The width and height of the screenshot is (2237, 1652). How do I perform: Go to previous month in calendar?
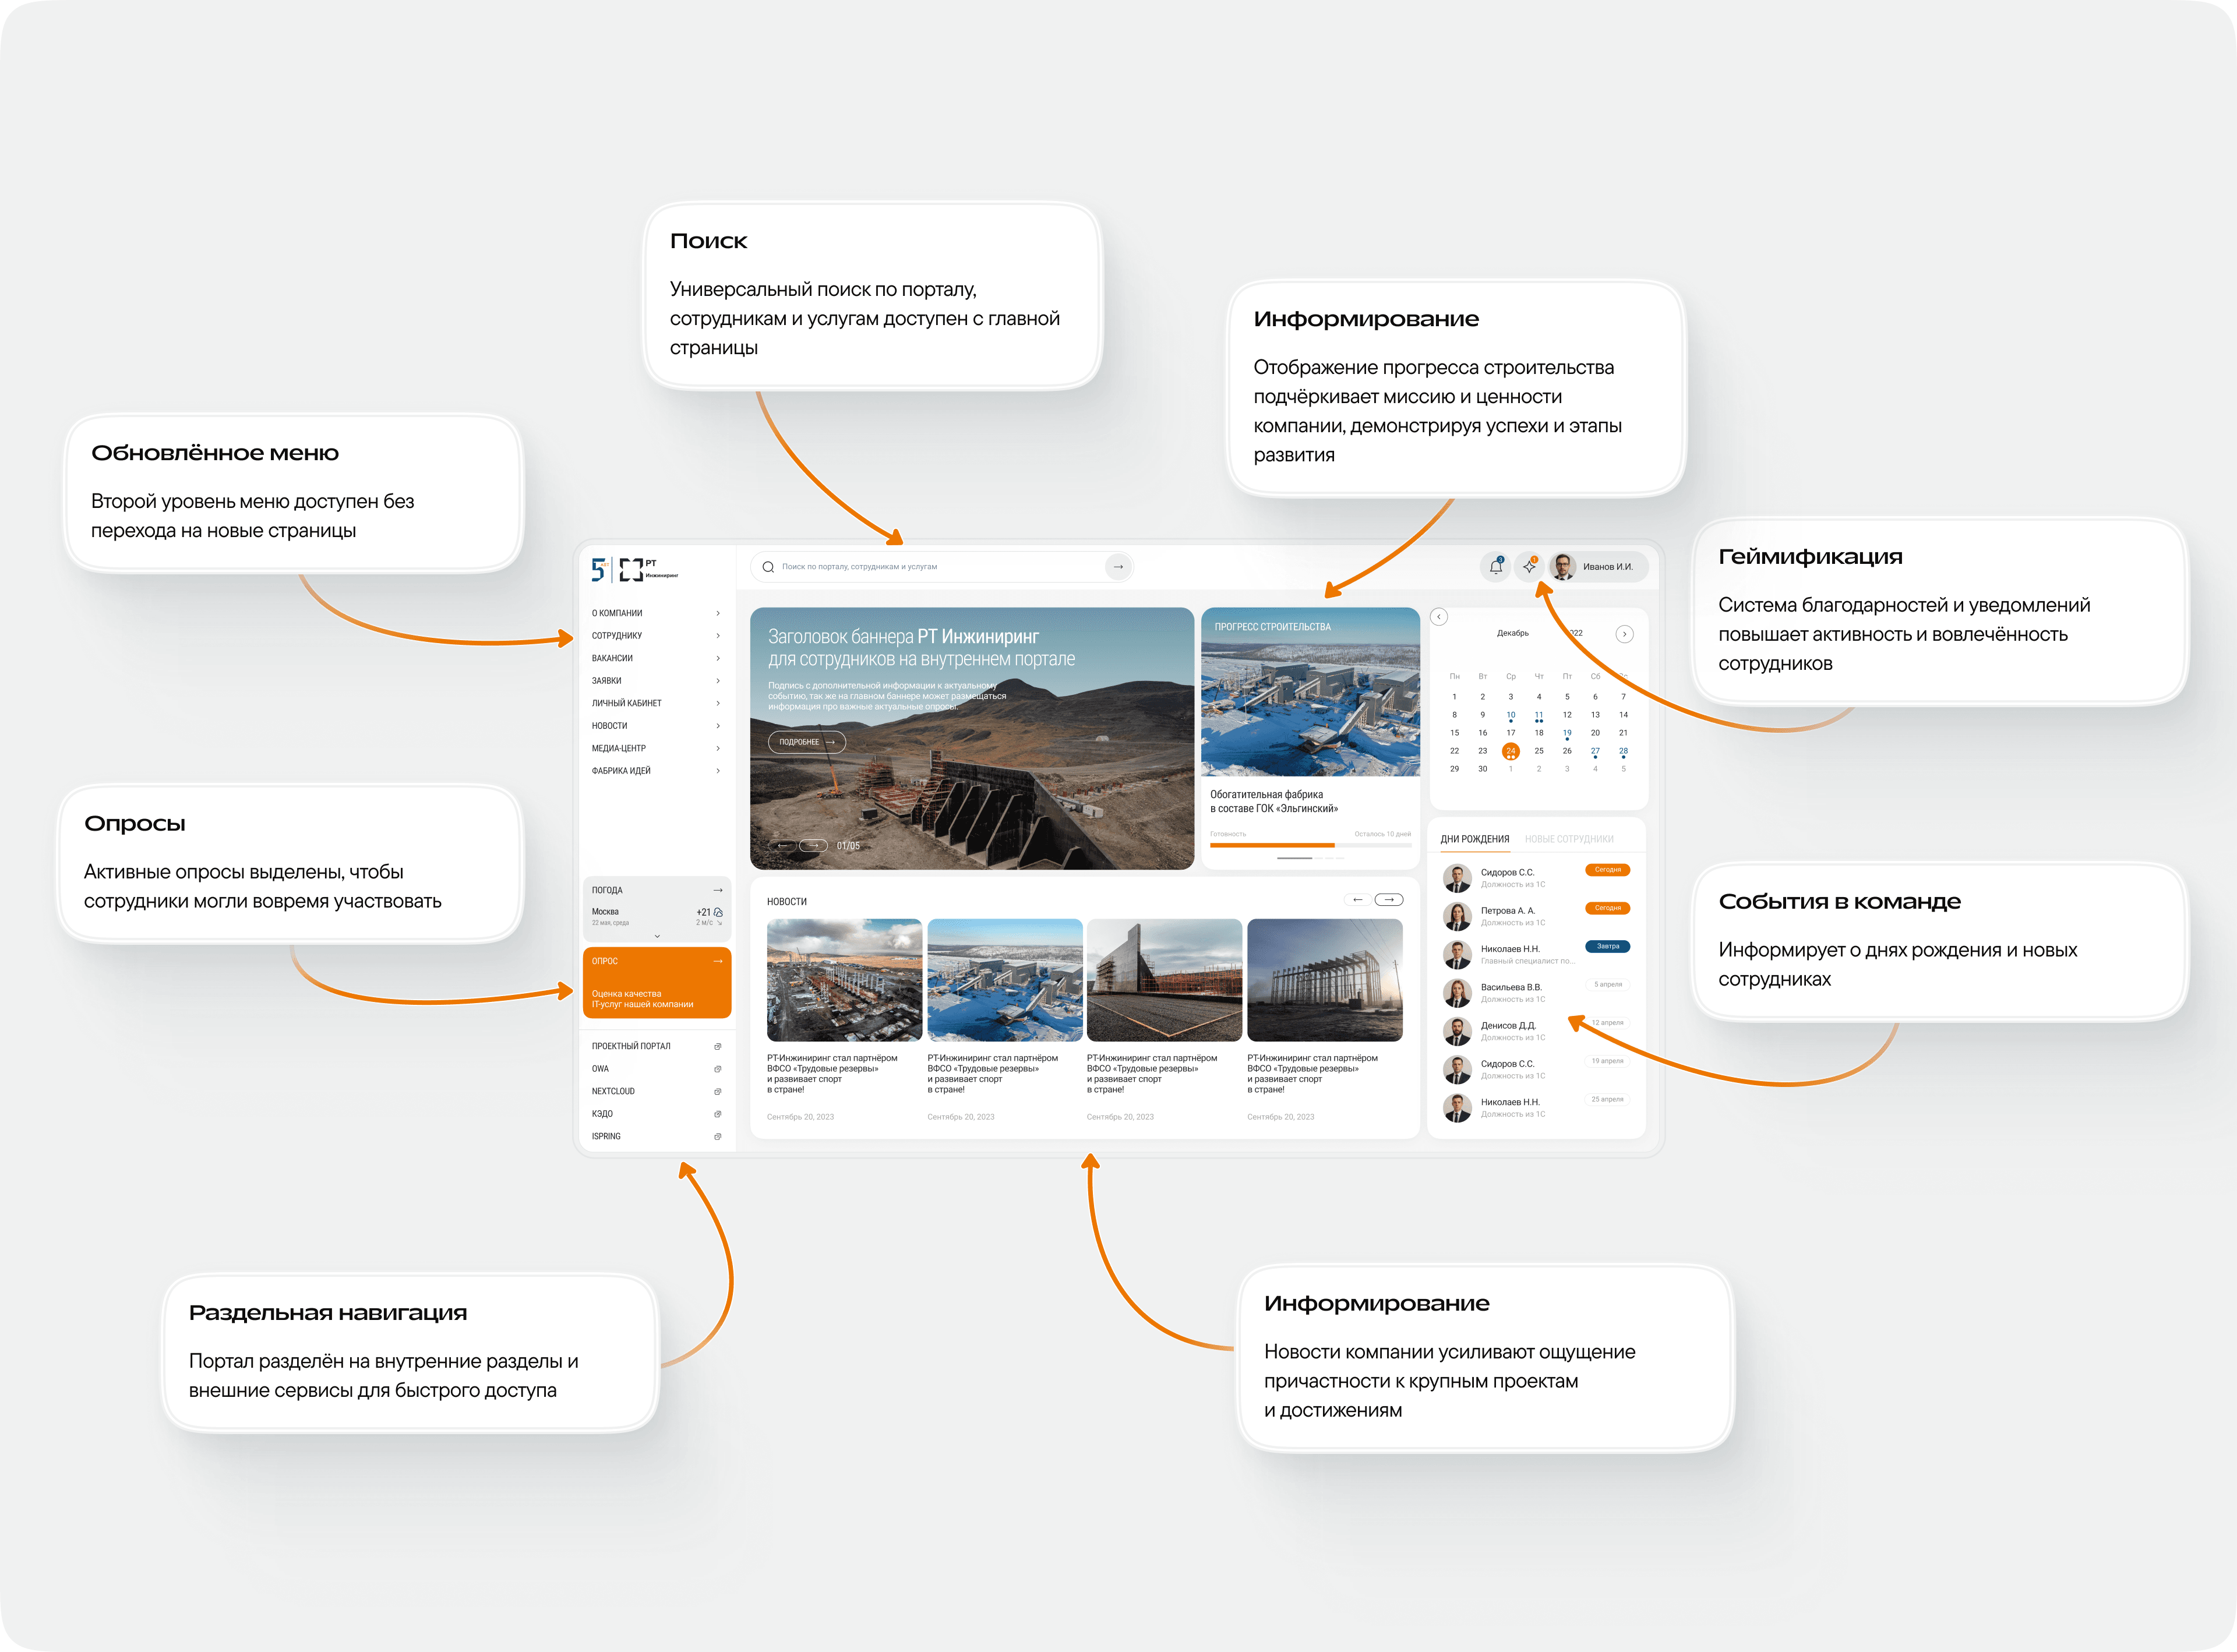[x=1439, y=617]
